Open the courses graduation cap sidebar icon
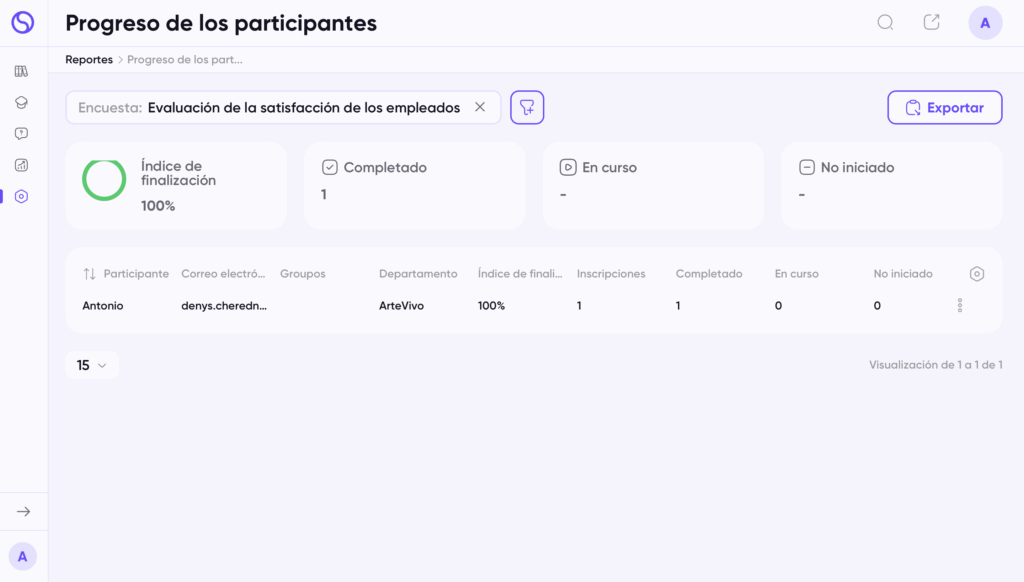 pyautogui.click(x=22, y=103)
